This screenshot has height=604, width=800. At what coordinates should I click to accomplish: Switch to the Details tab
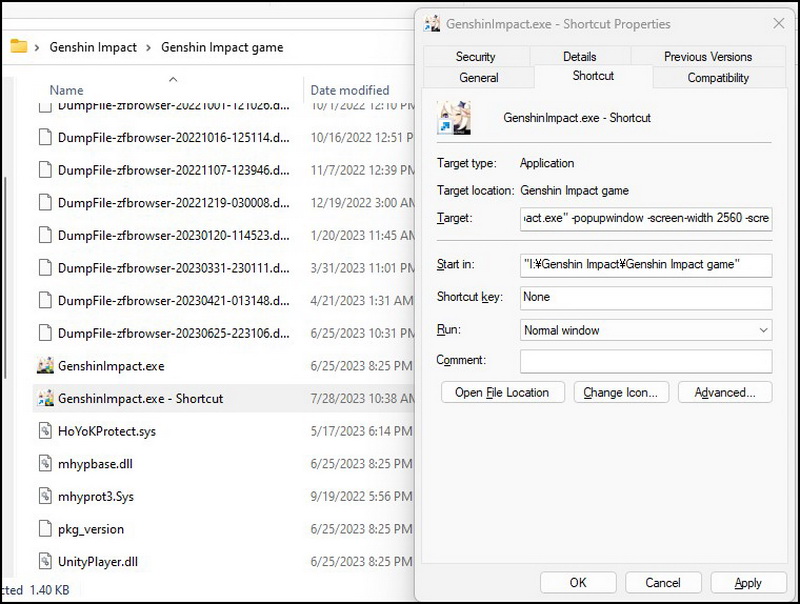[x=579, y=57]
